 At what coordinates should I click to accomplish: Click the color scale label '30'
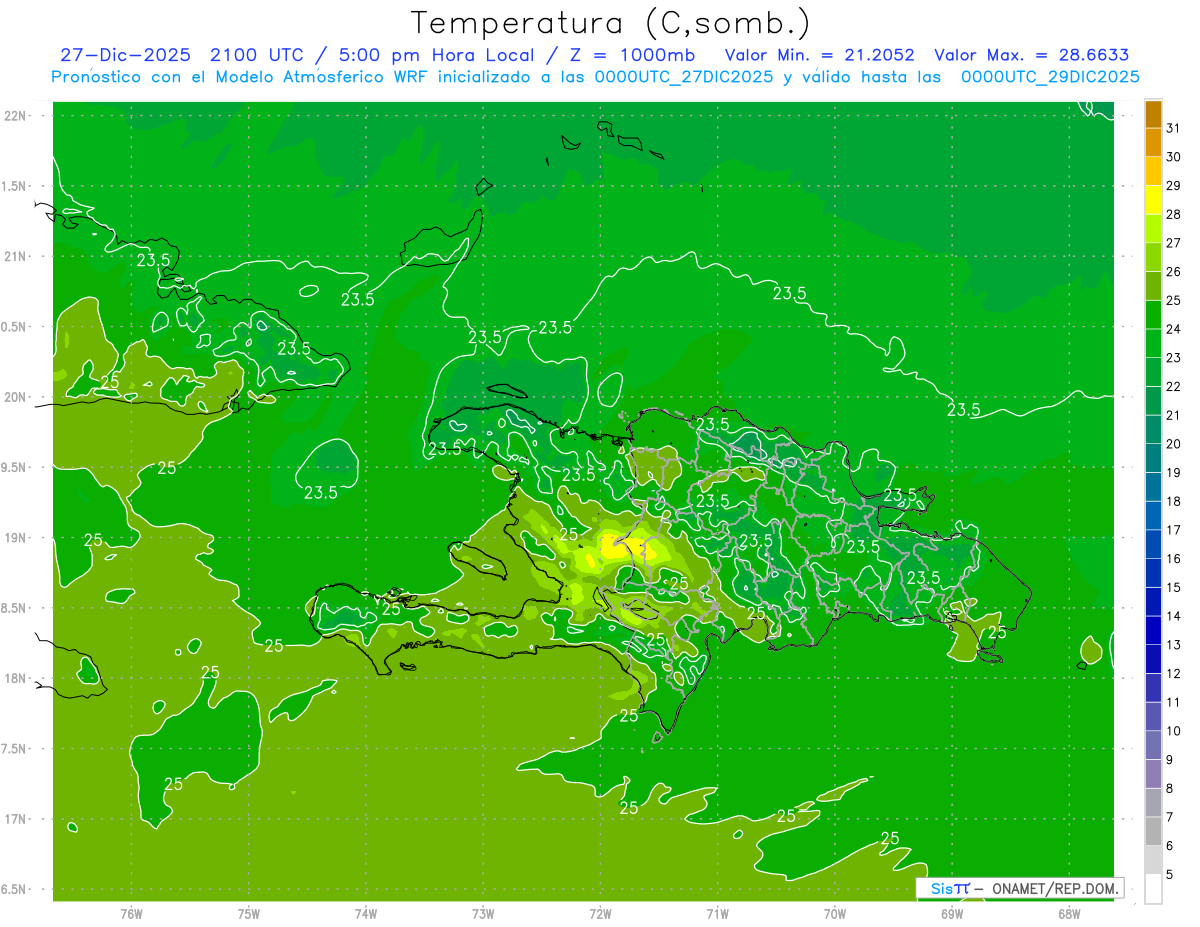(1173, 157)
